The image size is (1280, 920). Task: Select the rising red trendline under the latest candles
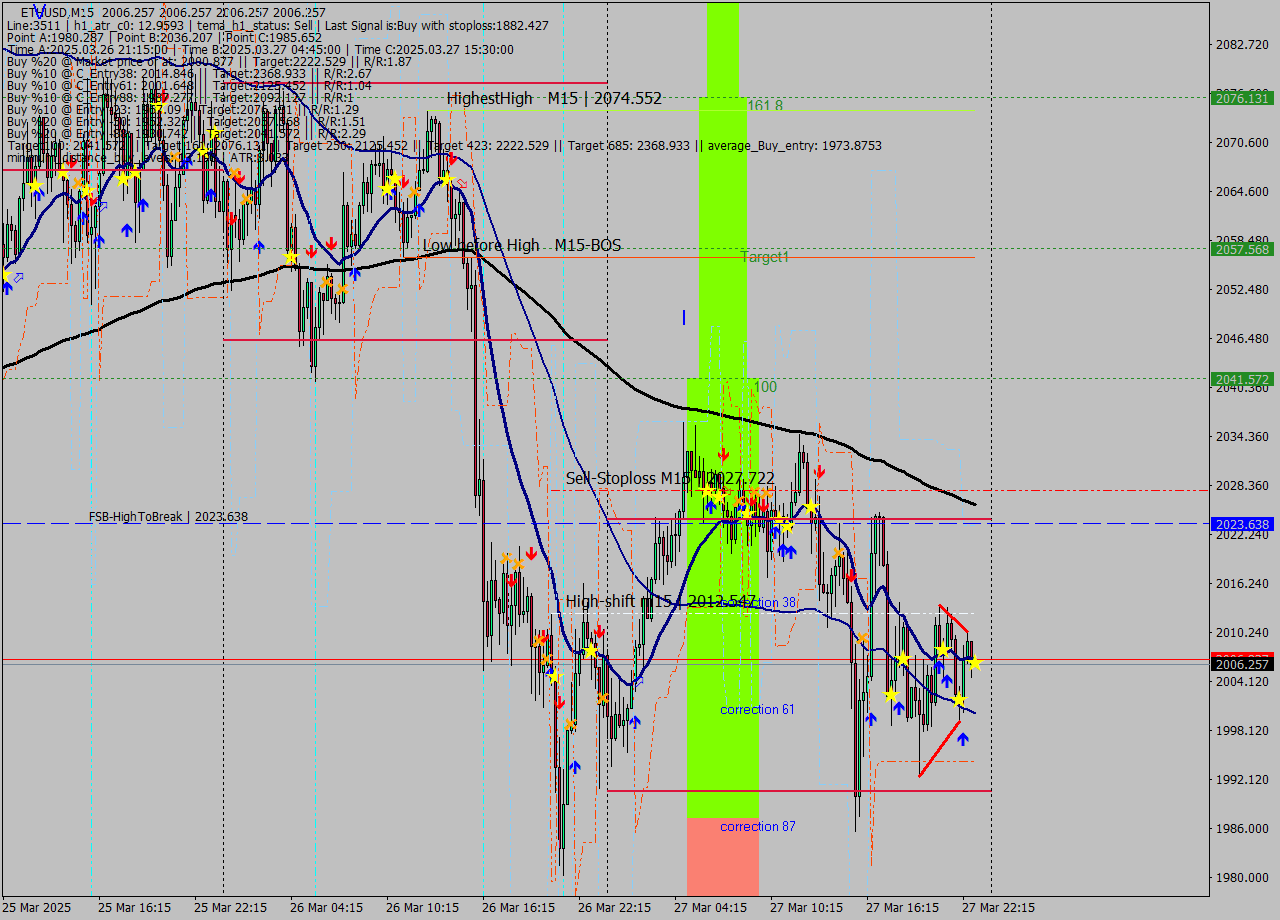[939, 749]
